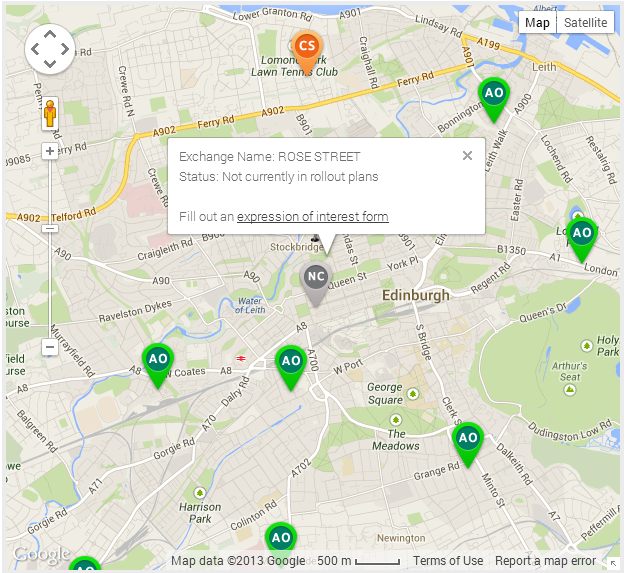
Task: Click the Lomond Park Lawn Tennis Club label
Action: pyautogui.click(x=294, y=66)
